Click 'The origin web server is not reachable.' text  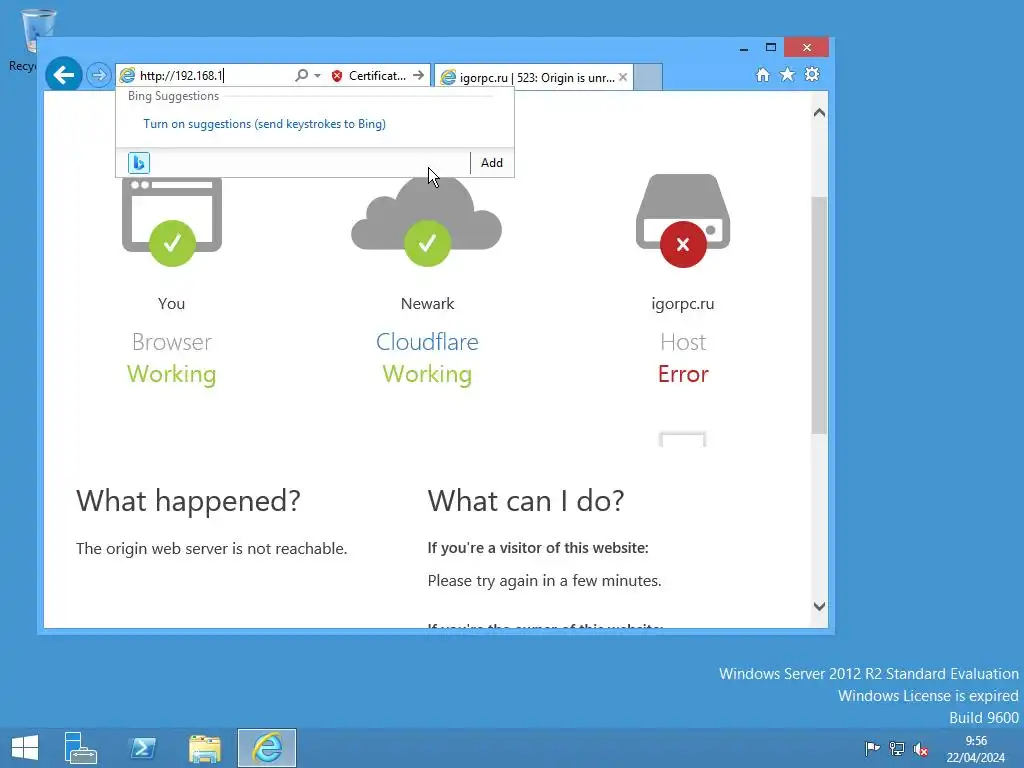[211, 549]
